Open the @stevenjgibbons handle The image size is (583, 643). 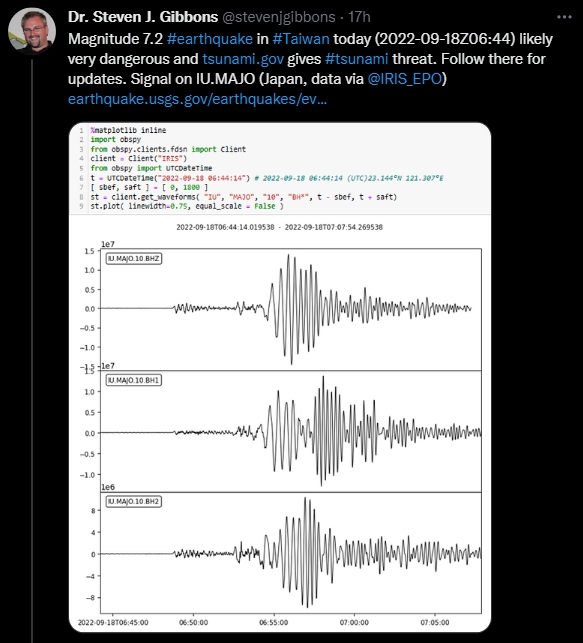[279, 17]
